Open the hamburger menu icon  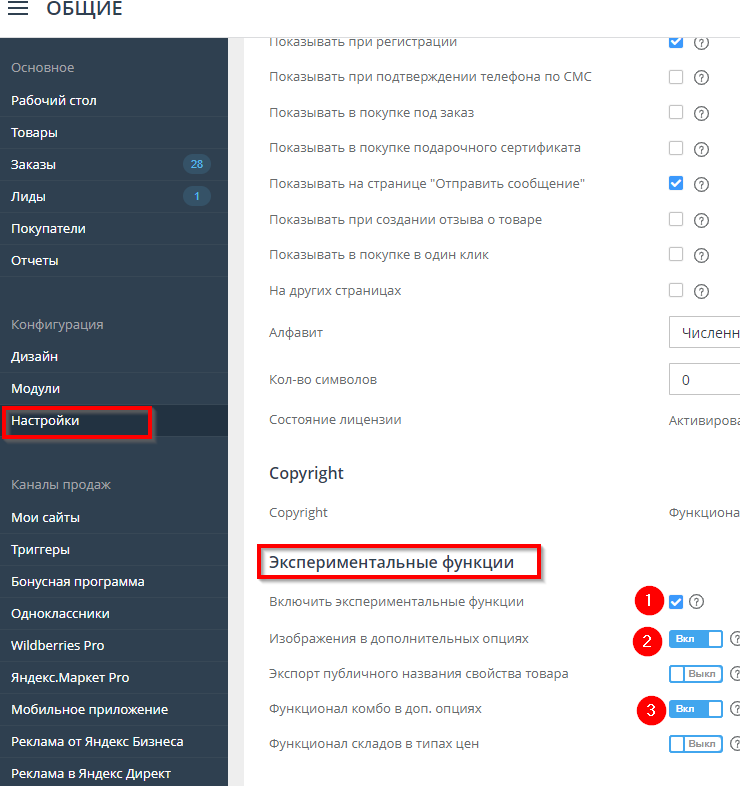[x=18, y=10]
